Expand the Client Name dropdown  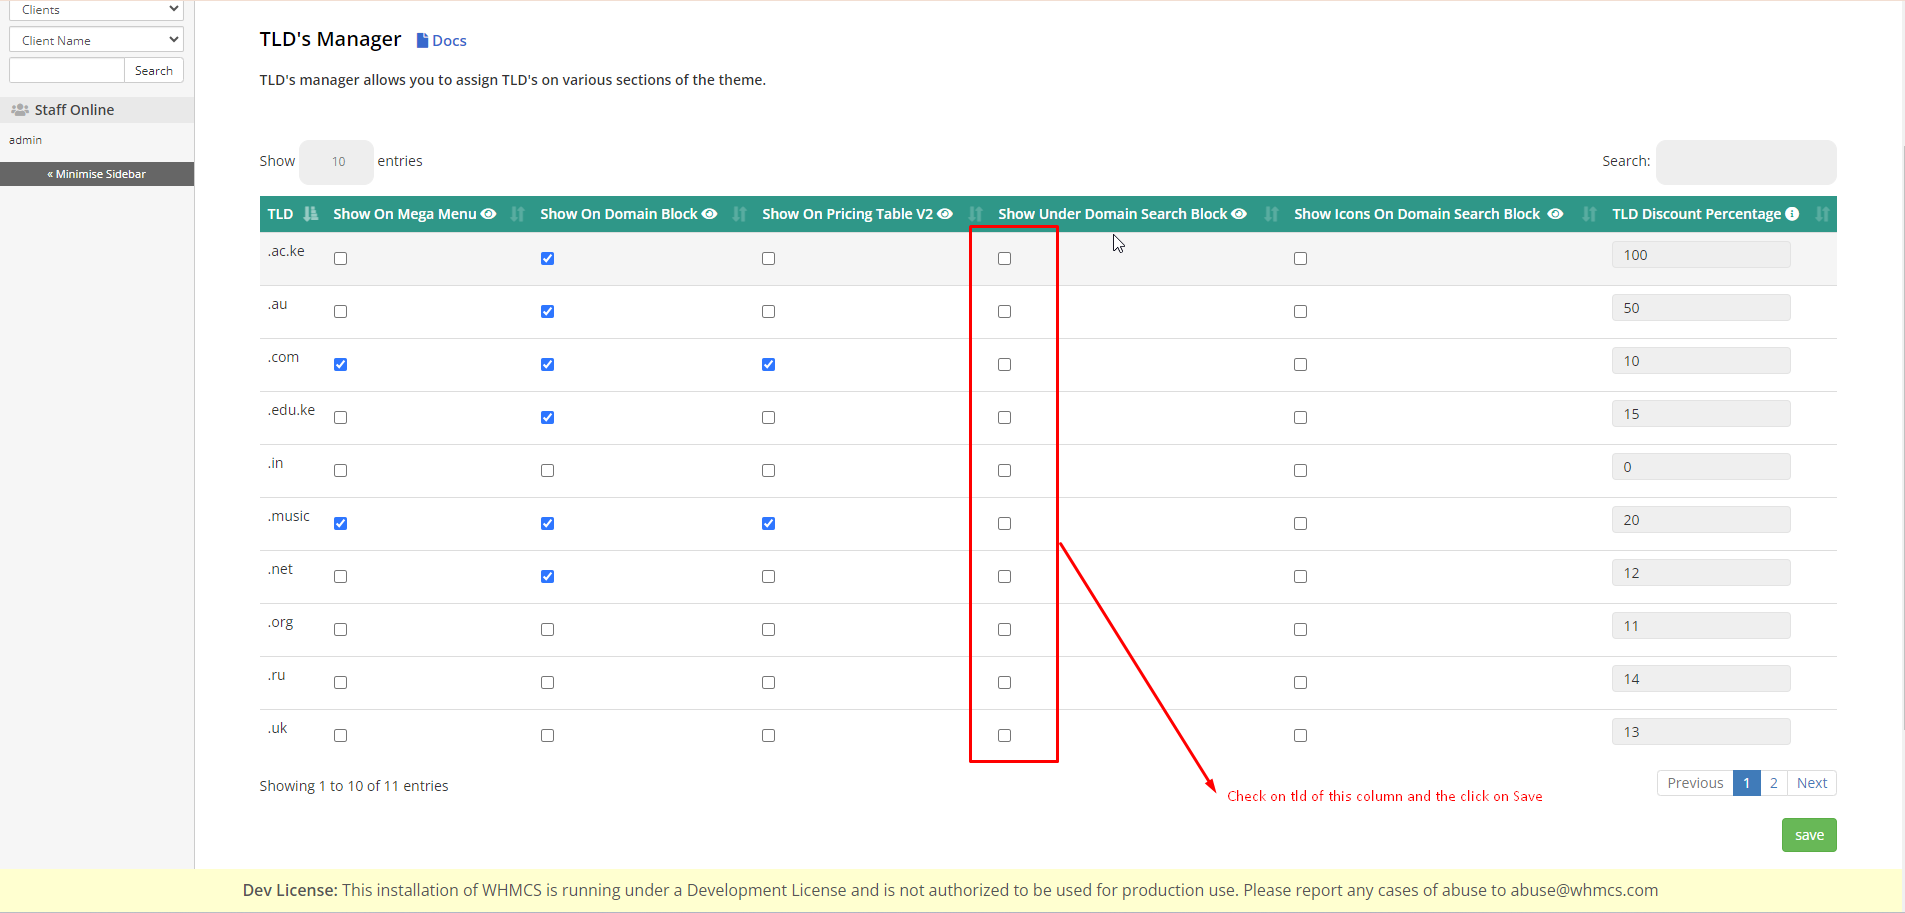click(x=96, y=40)
